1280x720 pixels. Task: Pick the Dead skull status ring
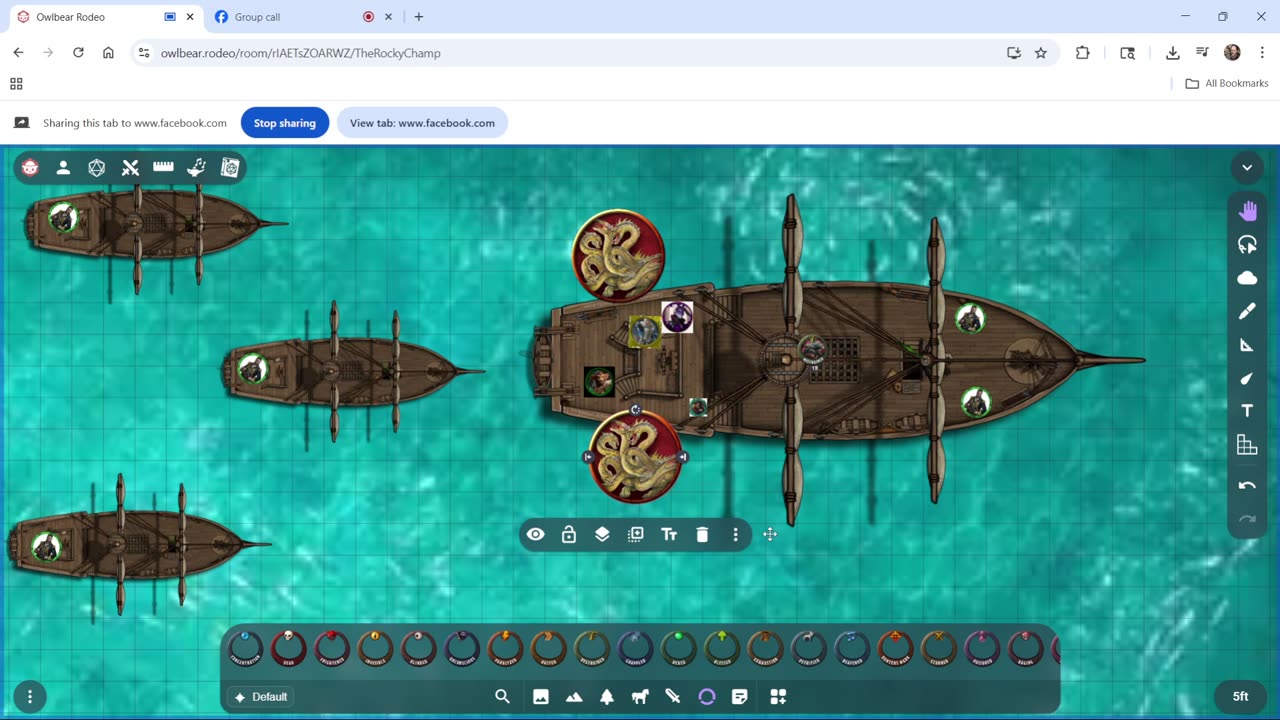pyautogui.click(x=289, y=649)
